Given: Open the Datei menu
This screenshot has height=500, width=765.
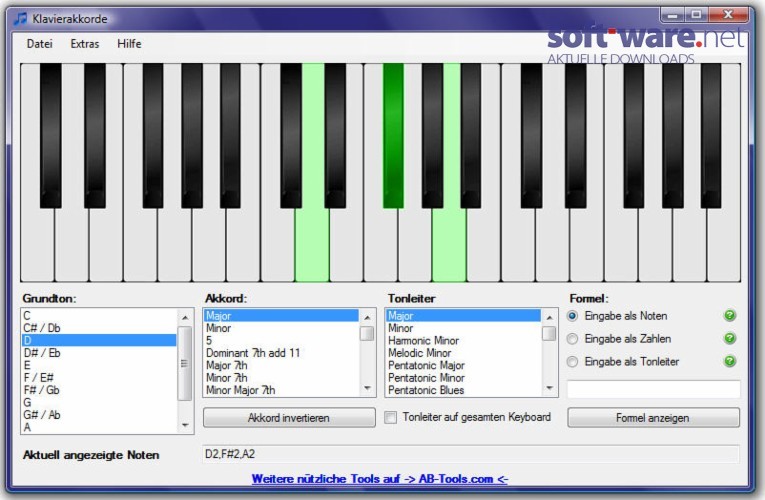Looking at the screenshot, I should (x=40, y=44).
